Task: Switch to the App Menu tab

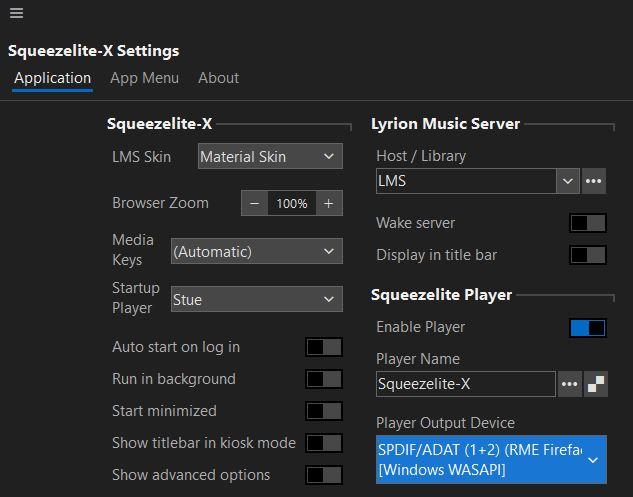Action: tap(144, 78)
